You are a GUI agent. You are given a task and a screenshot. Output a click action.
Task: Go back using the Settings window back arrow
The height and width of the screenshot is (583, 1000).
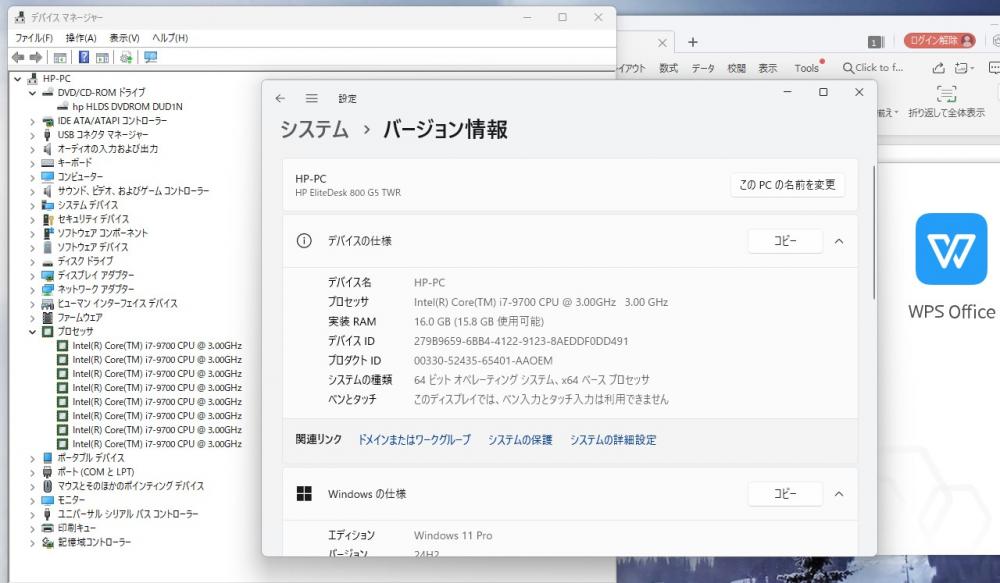coord(280,98)
